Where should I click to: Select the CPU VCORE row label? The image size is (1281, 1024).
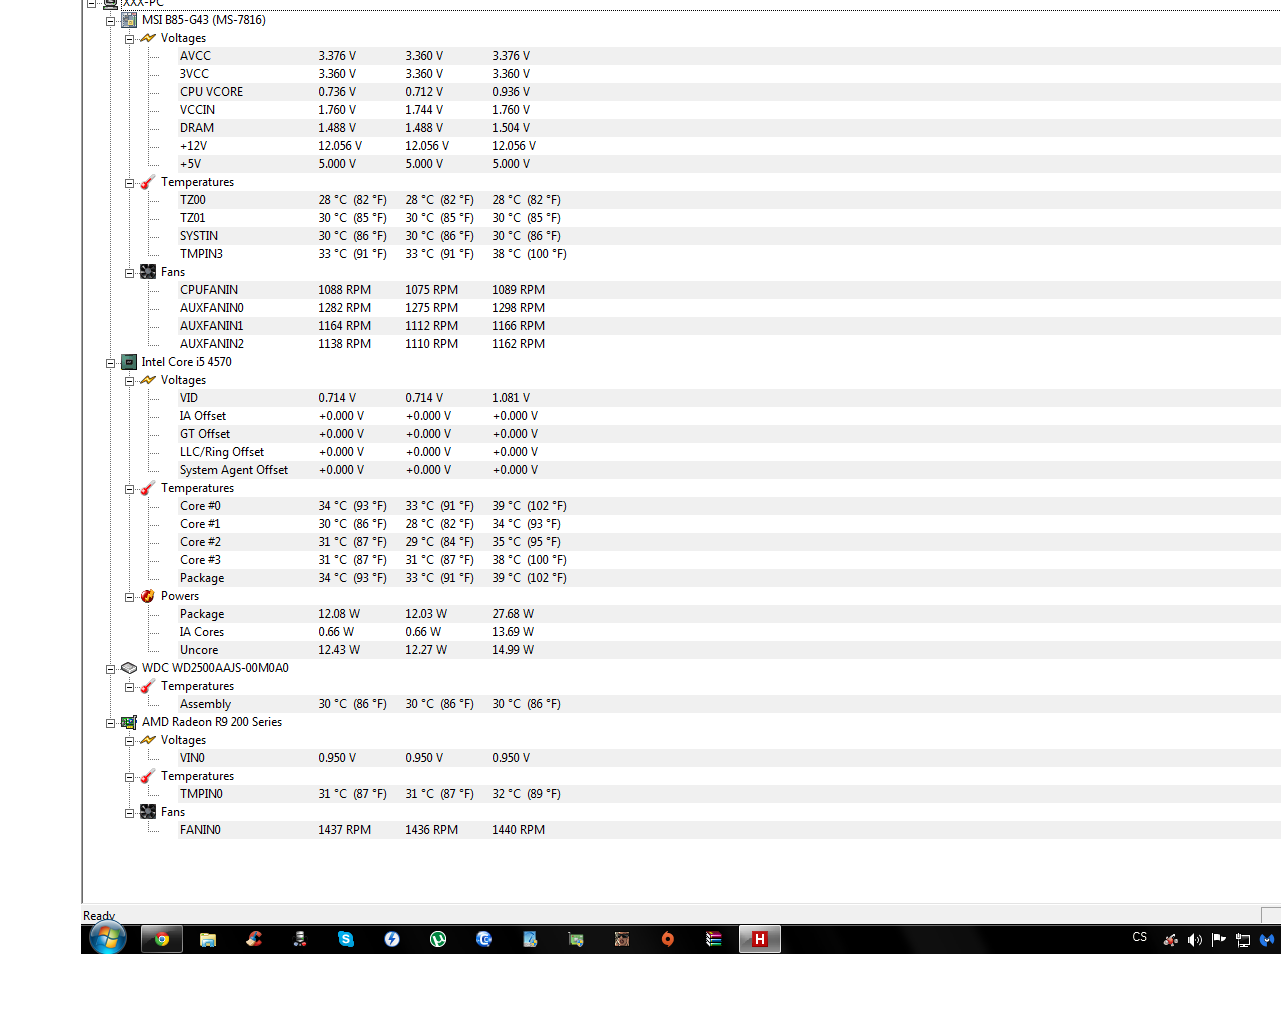click(211, 92)
